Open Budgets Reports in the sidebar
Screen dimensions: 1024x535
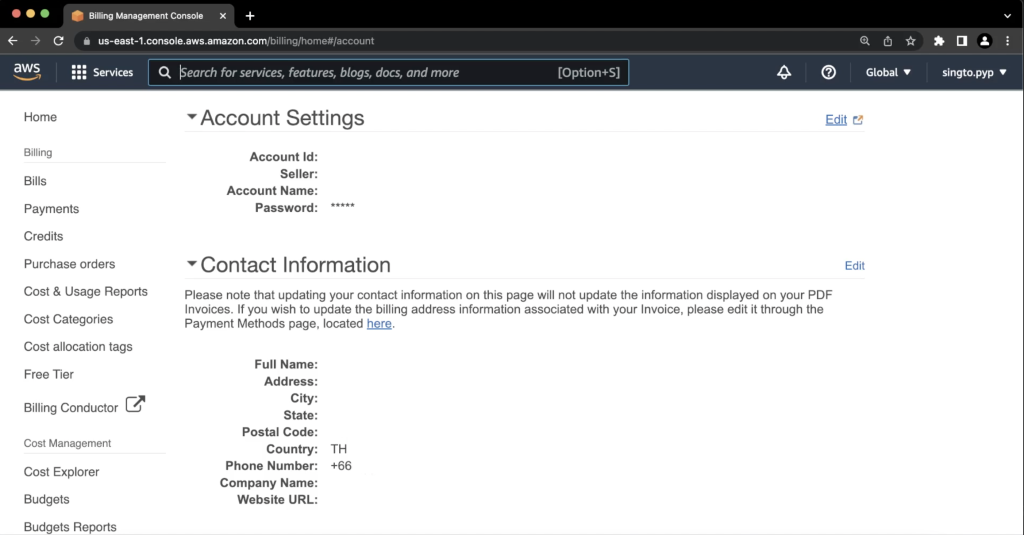click(70, 527)
